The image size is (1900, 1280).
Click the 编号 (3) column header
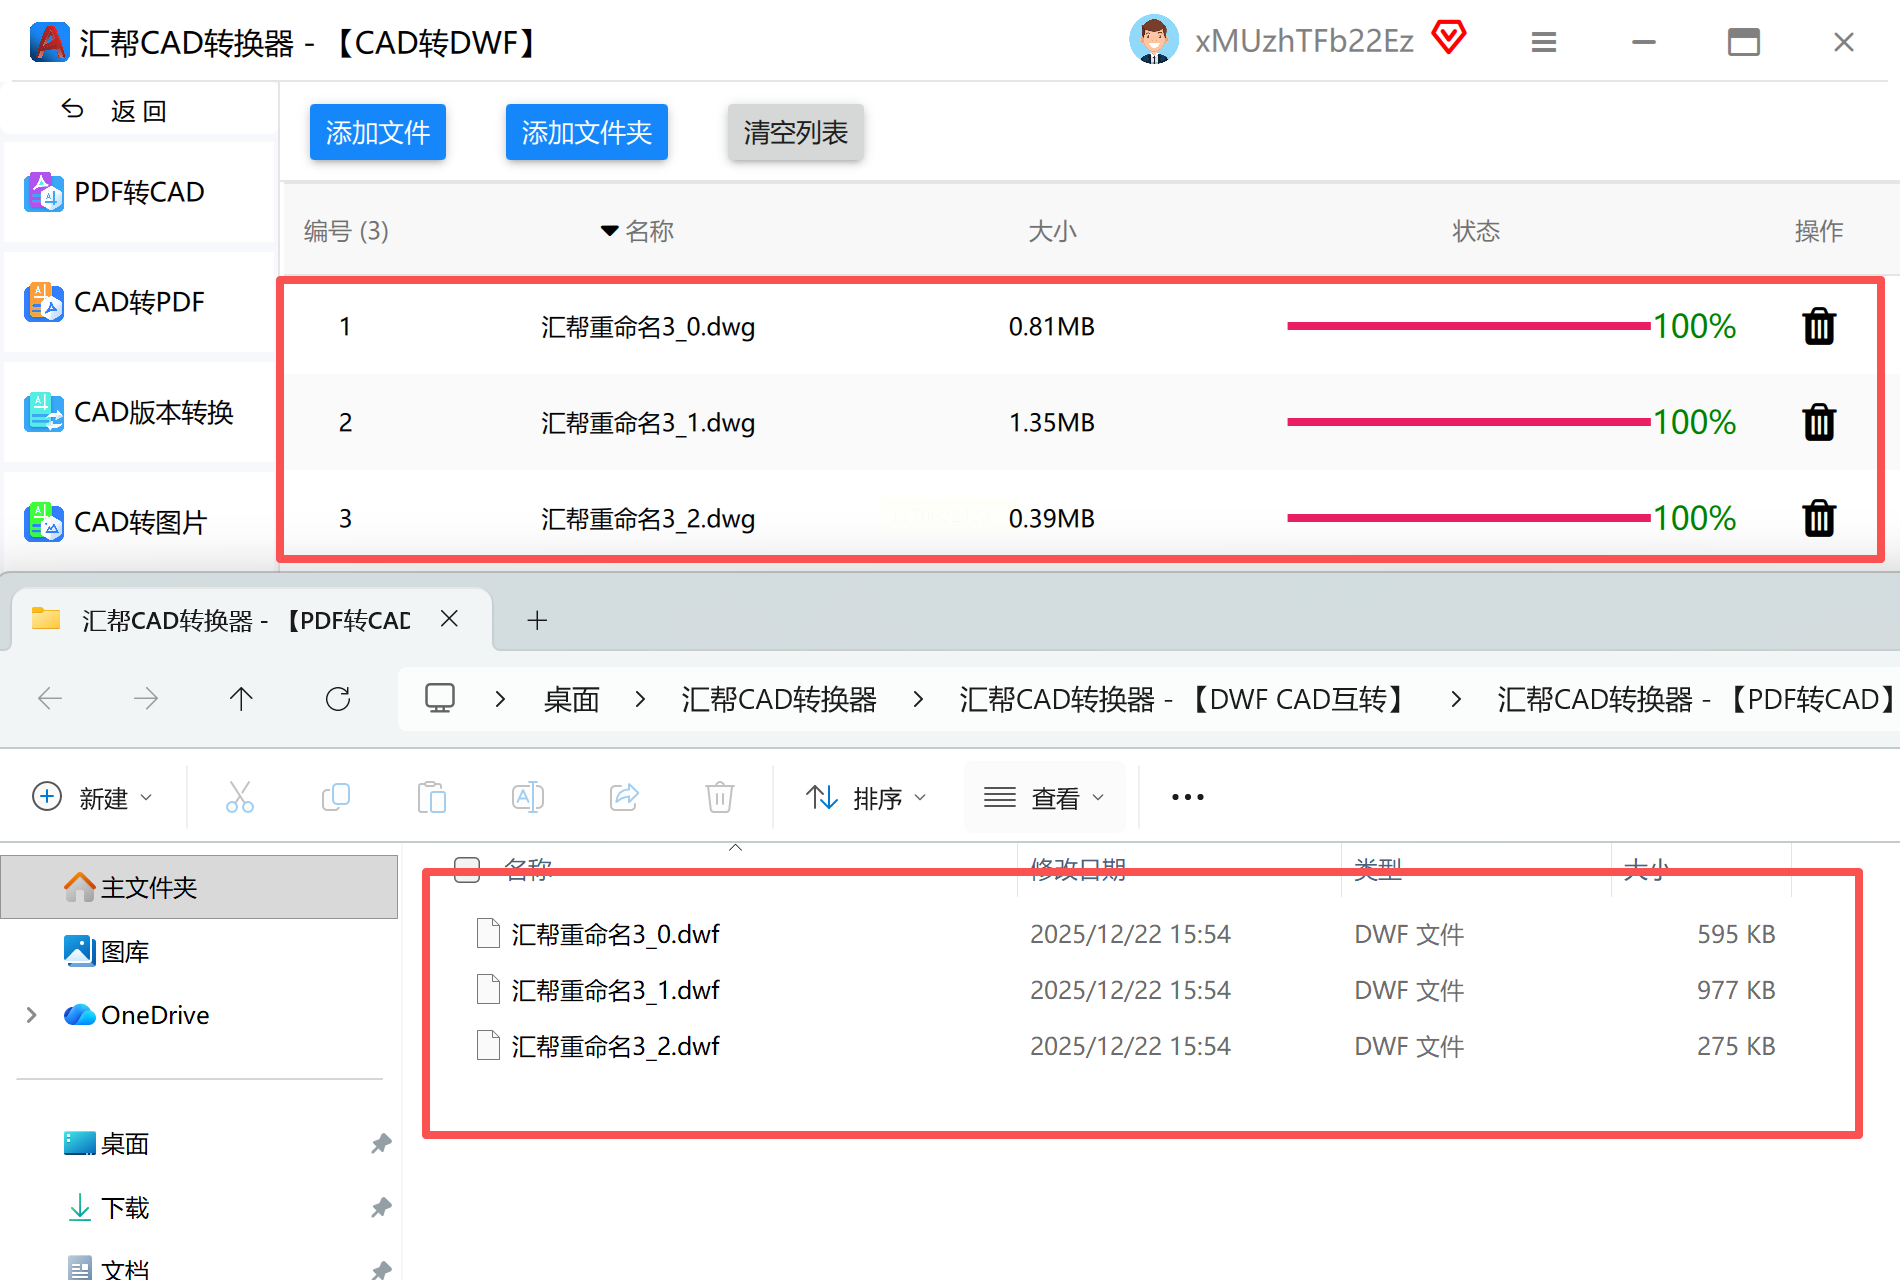[346, 231]
